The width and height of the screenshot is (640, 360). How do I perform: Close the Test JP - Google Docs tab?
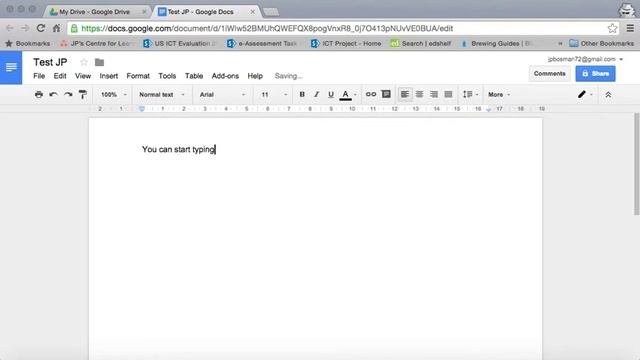point(253,12)
